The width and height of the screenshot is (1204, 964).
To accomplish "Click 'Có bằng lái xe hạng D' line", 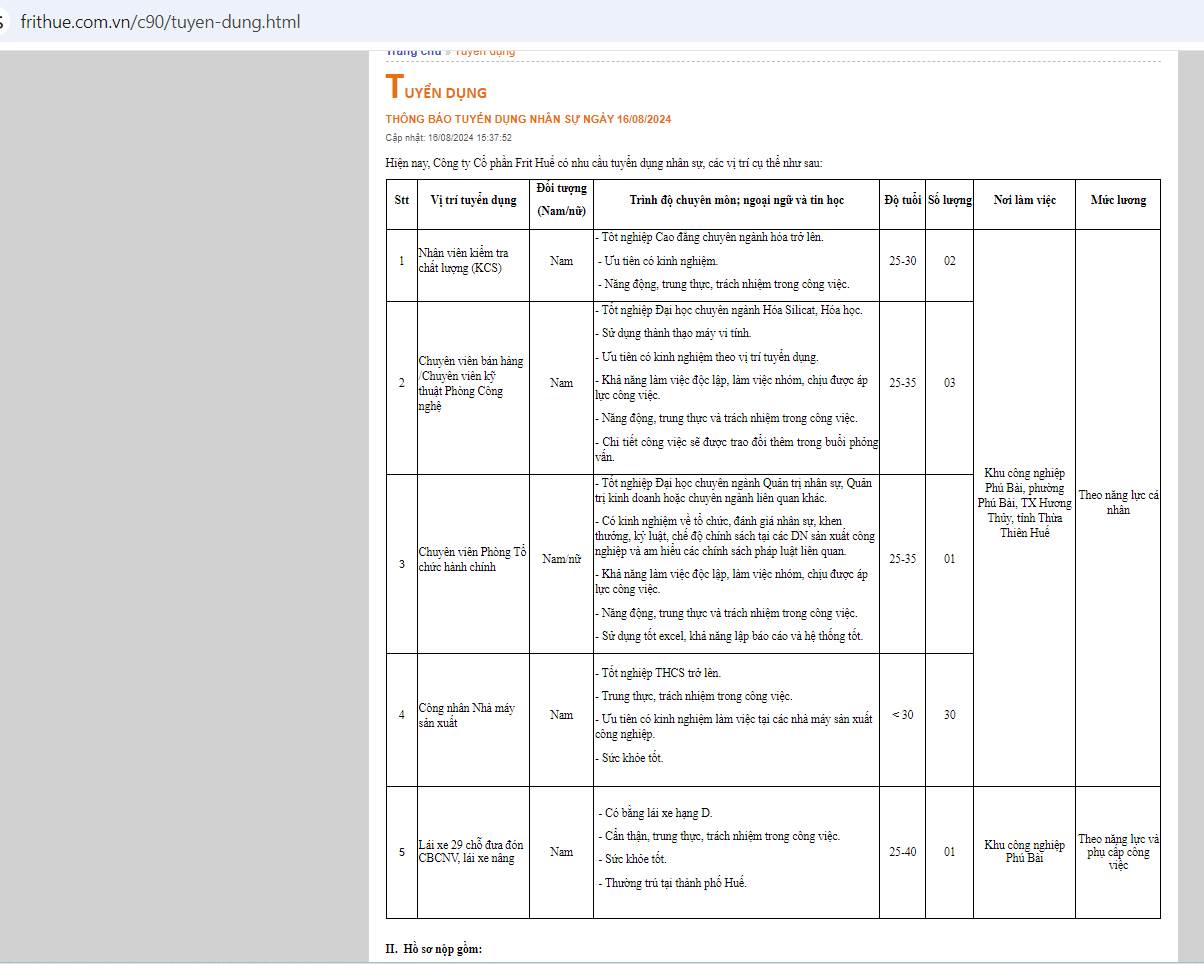I will 655,813.
